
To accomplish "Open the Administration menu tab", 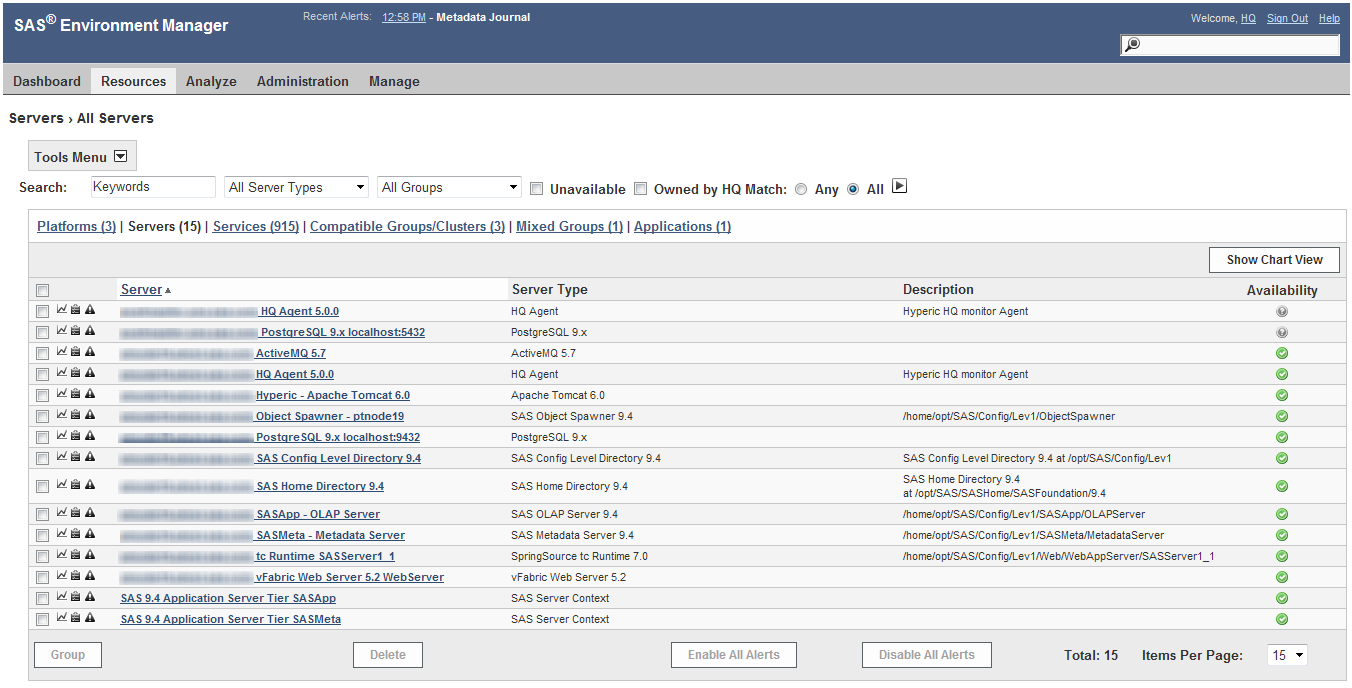I will click(x=302, y=81).
